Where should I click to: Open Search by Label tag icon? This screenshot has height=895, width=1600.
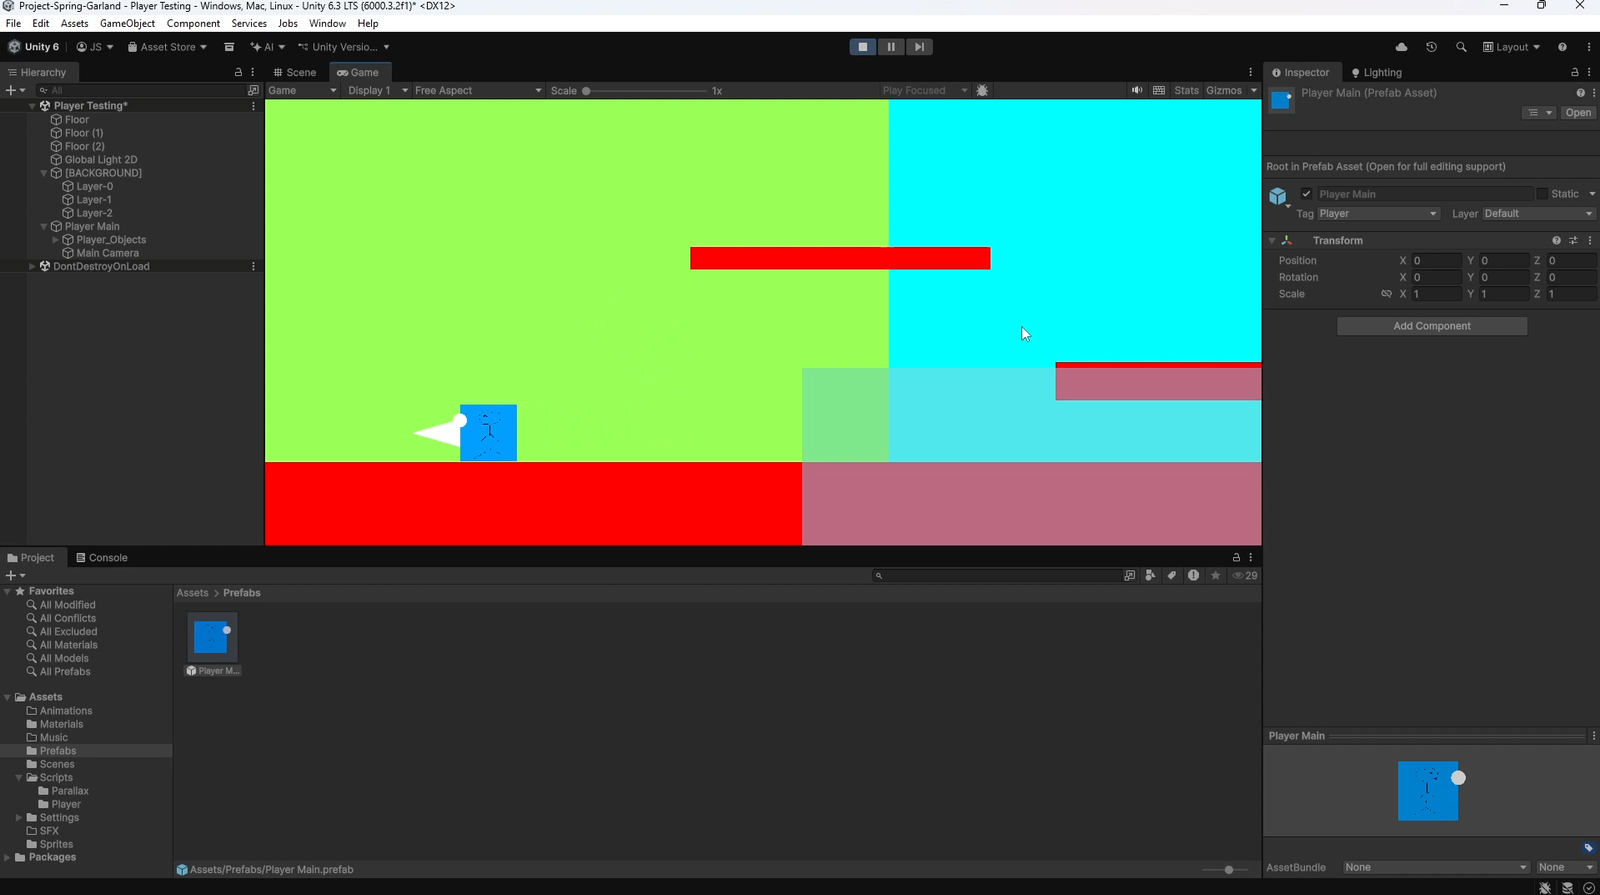[x=1172, y=575]
